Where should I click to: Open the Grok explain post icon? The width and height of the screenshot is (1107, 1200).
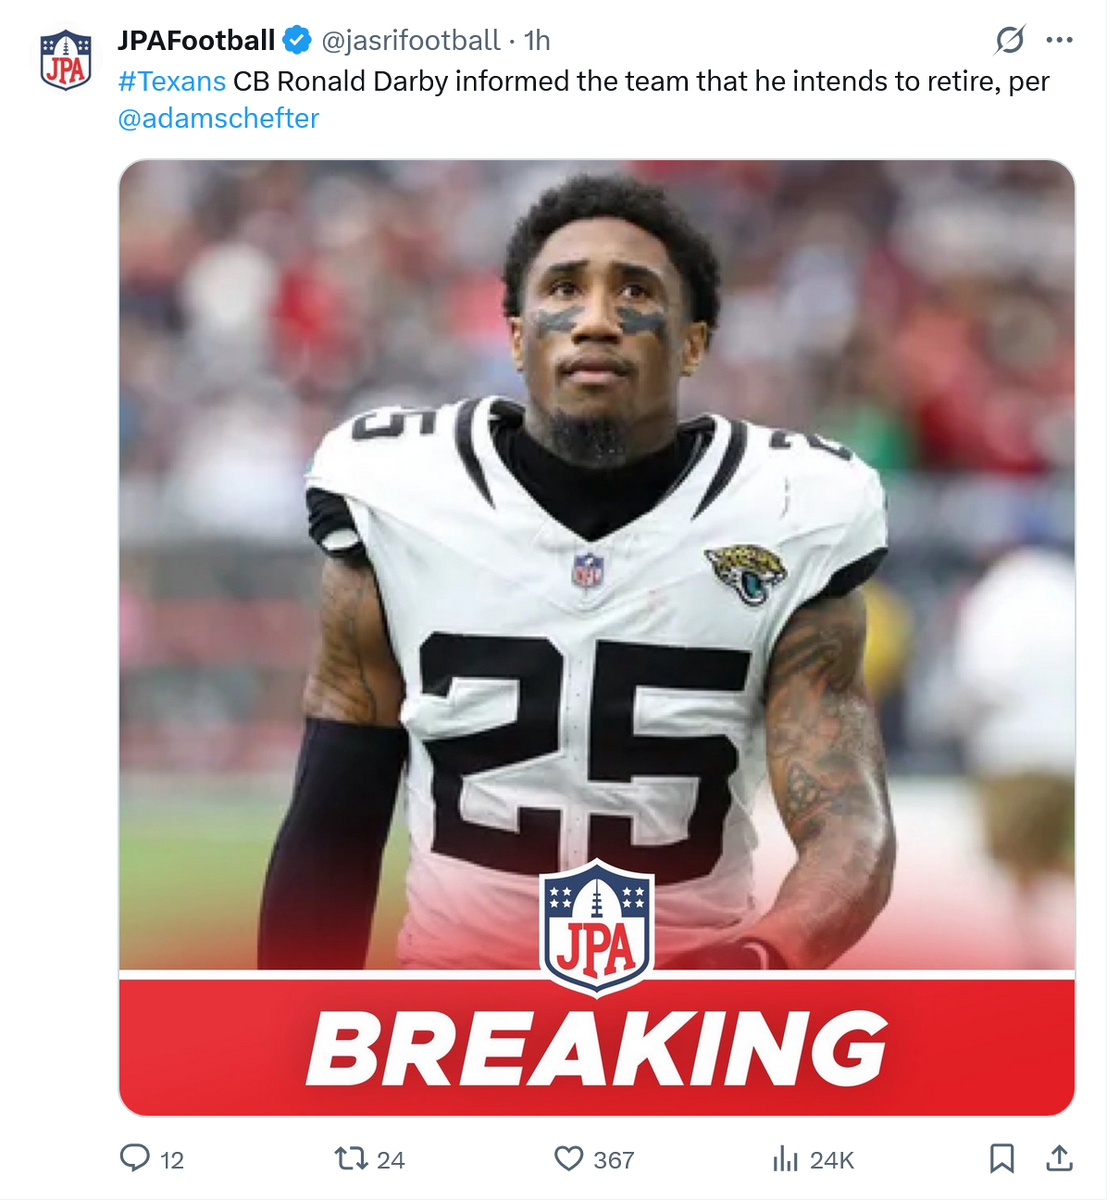(x=1009, y=40)
